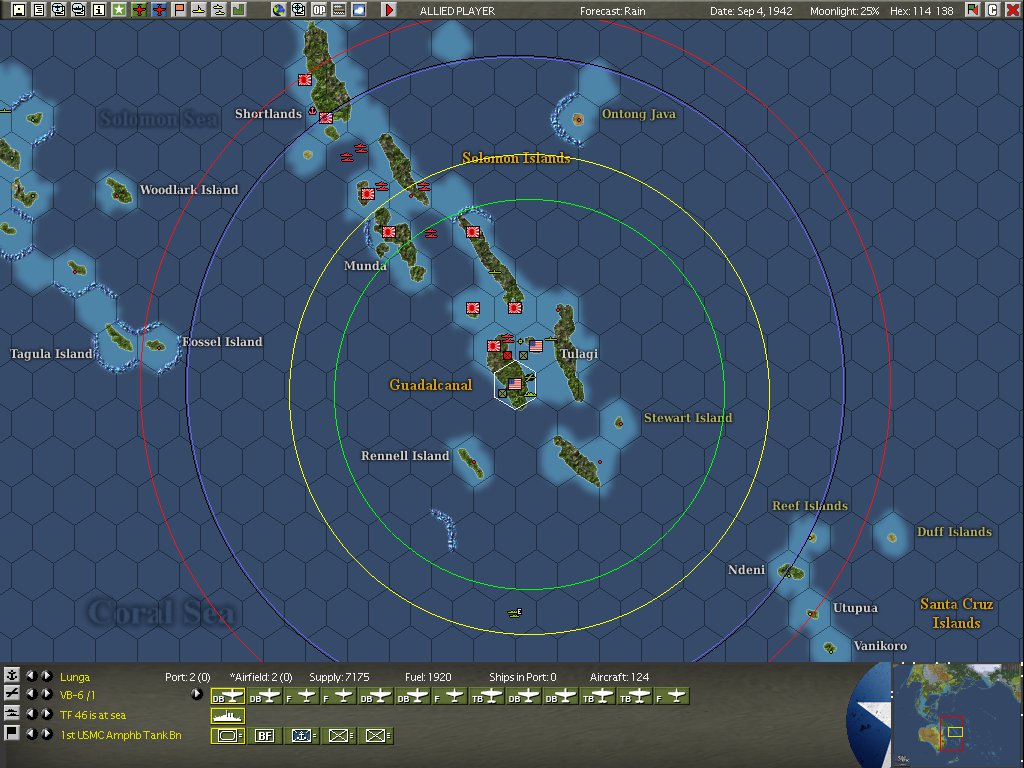The height and width of the screenshot is (768, 1024).
Task: Click the ship icon beside TF 46
Action: tap(12, 714)
